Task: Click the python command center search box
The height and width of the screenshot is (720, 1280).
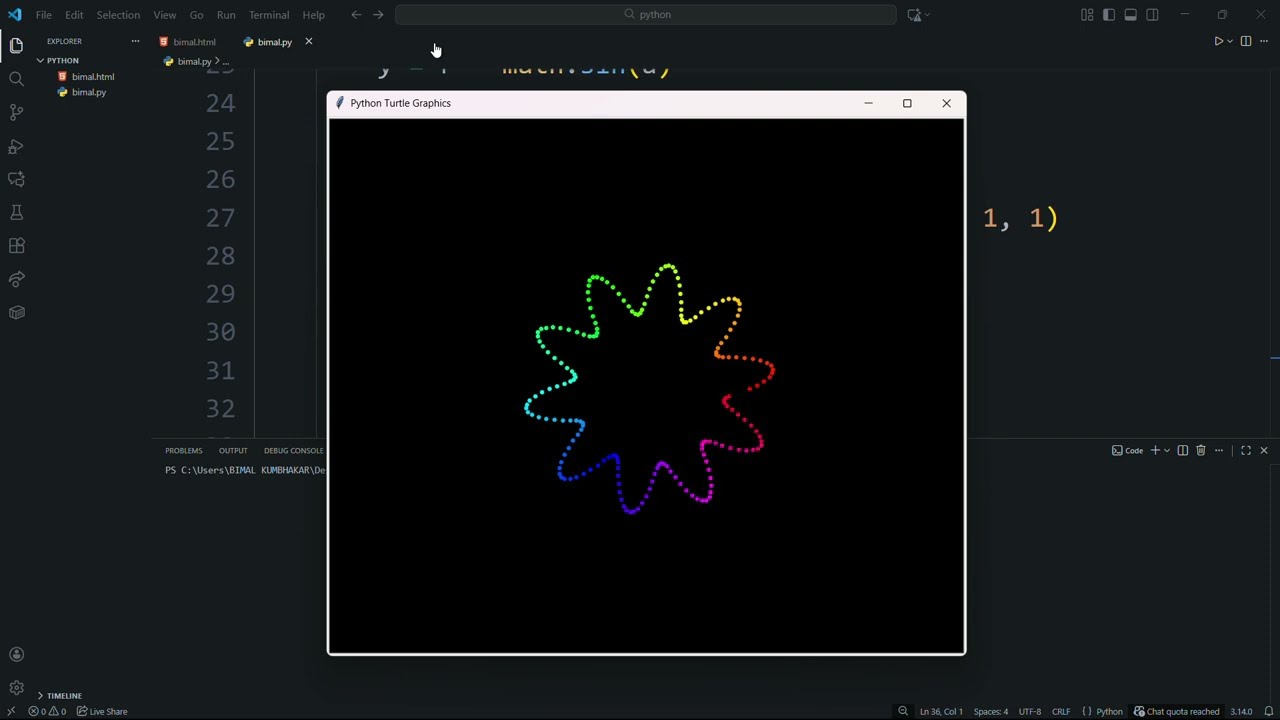Action: 646,15
